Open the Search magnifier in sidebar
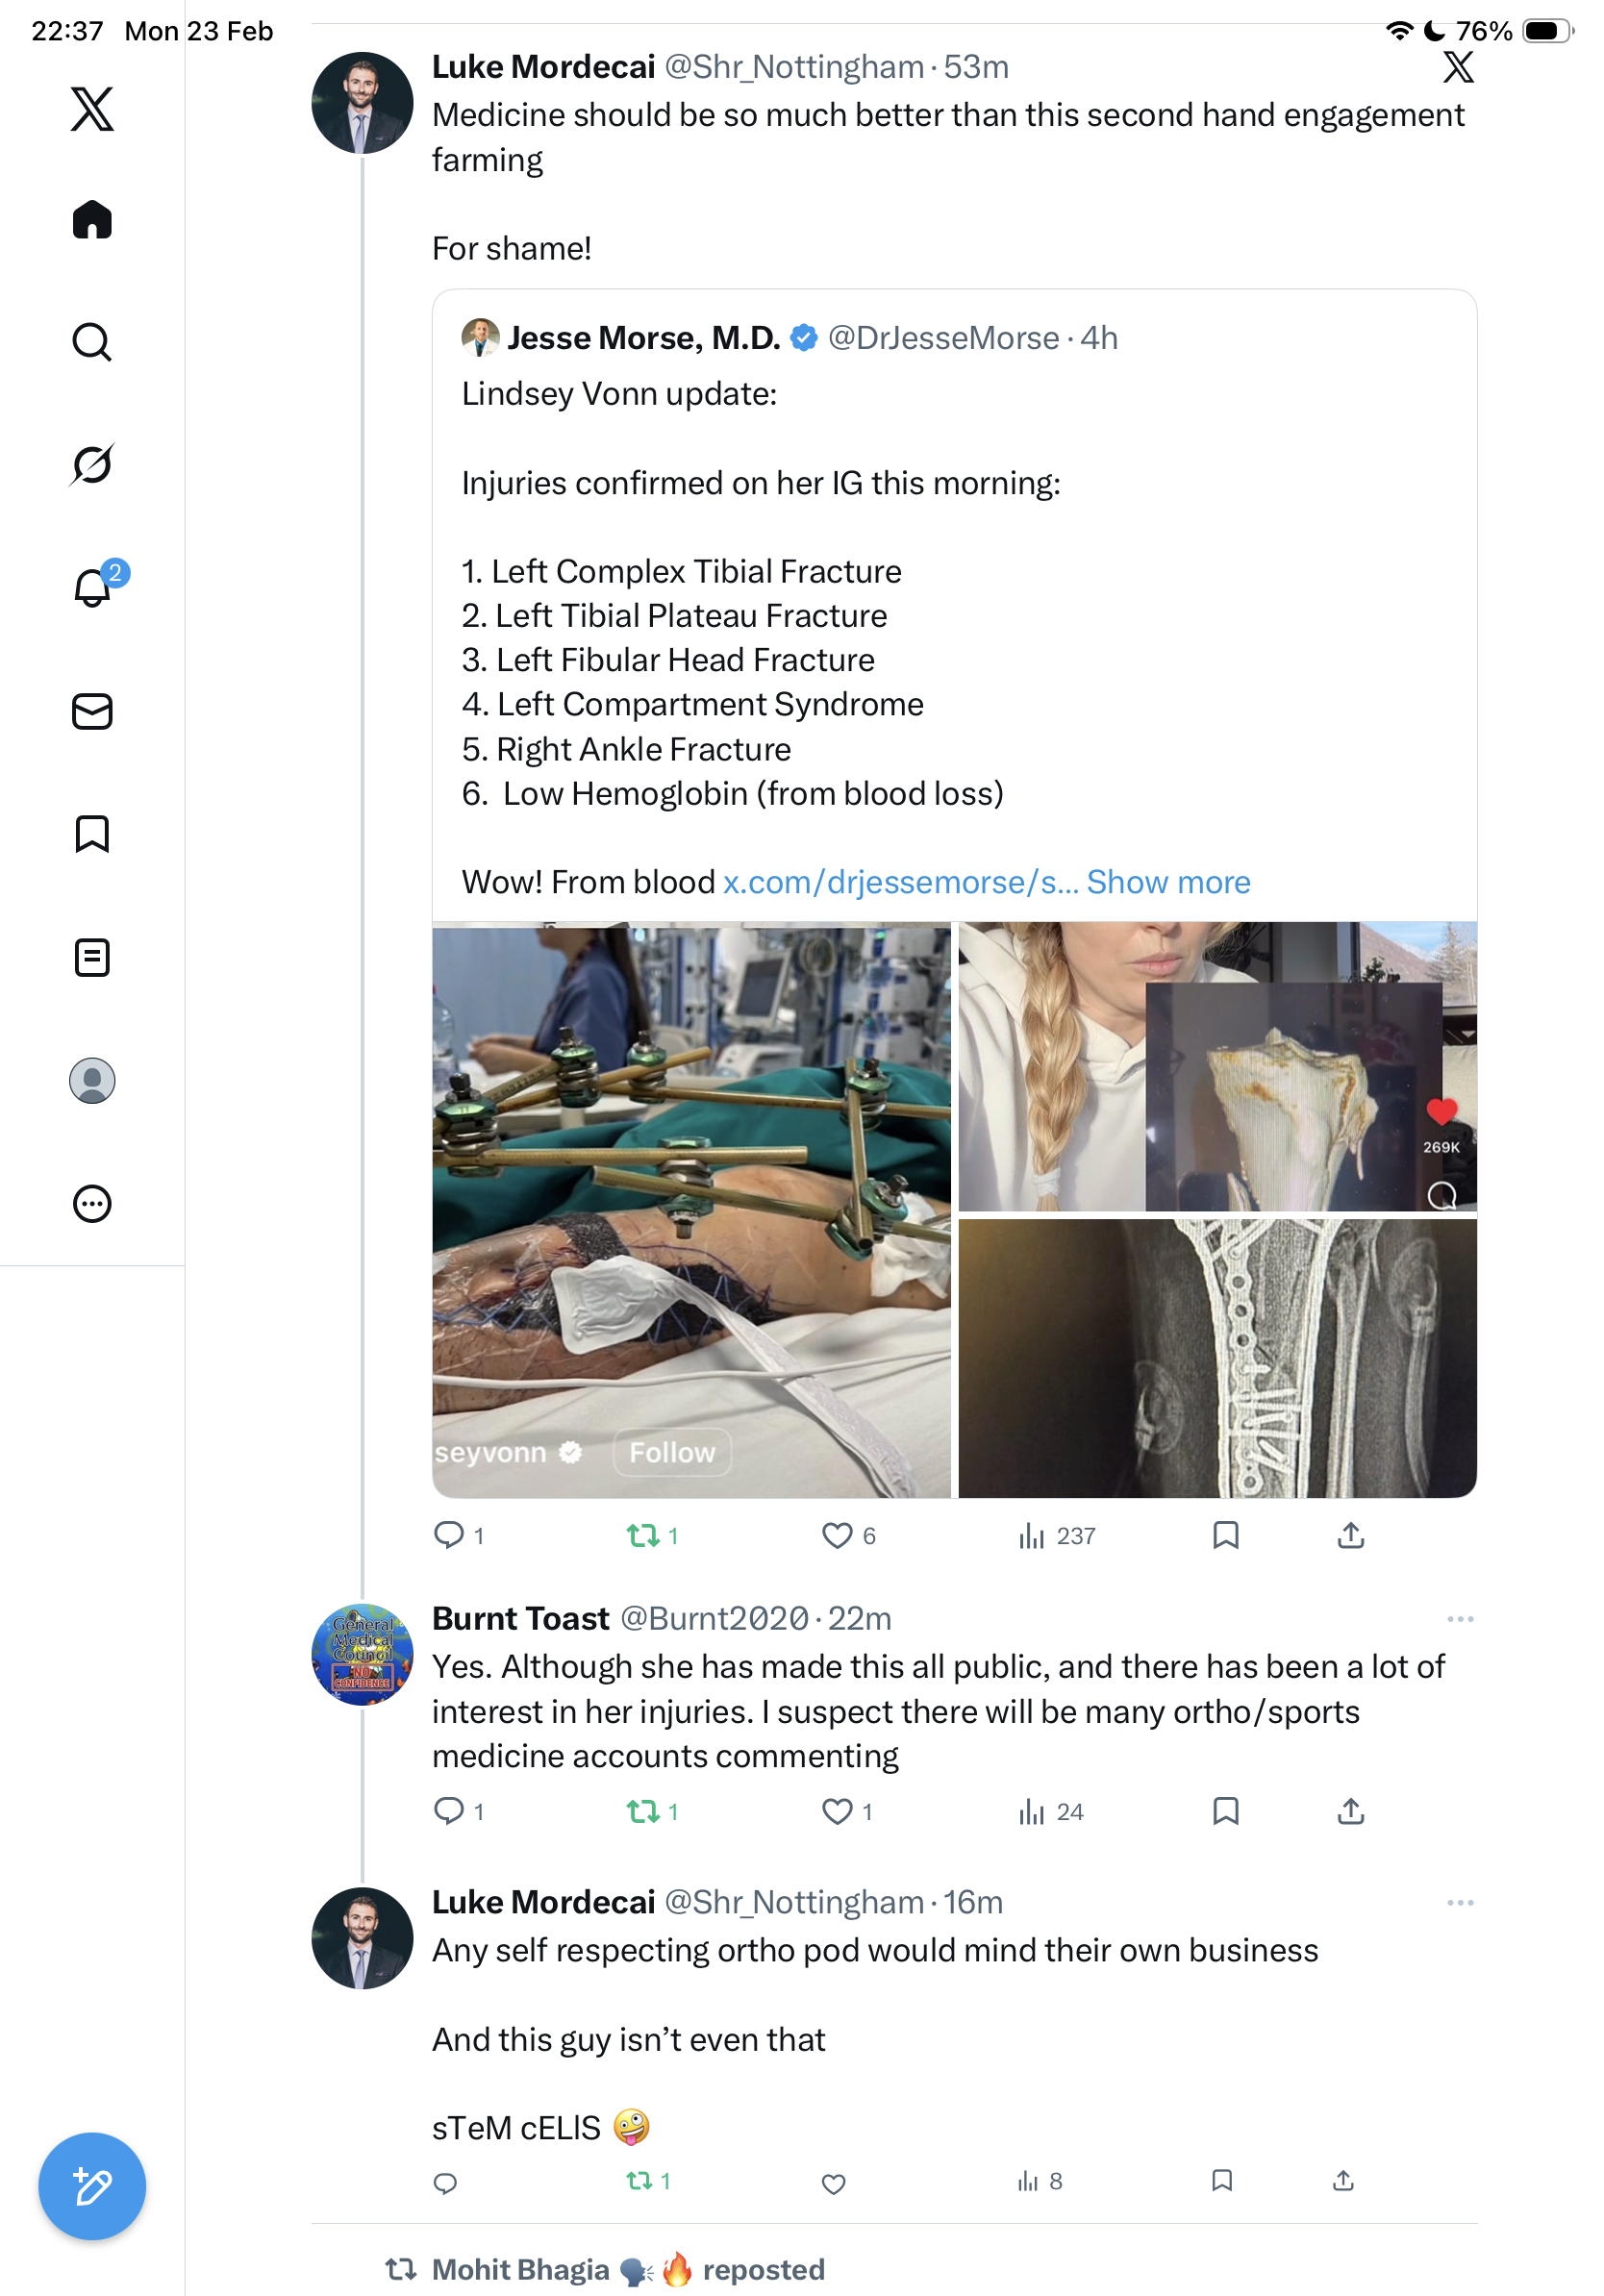Image resolution: width=1604 pixels, height=2296 pixels. 92,342
